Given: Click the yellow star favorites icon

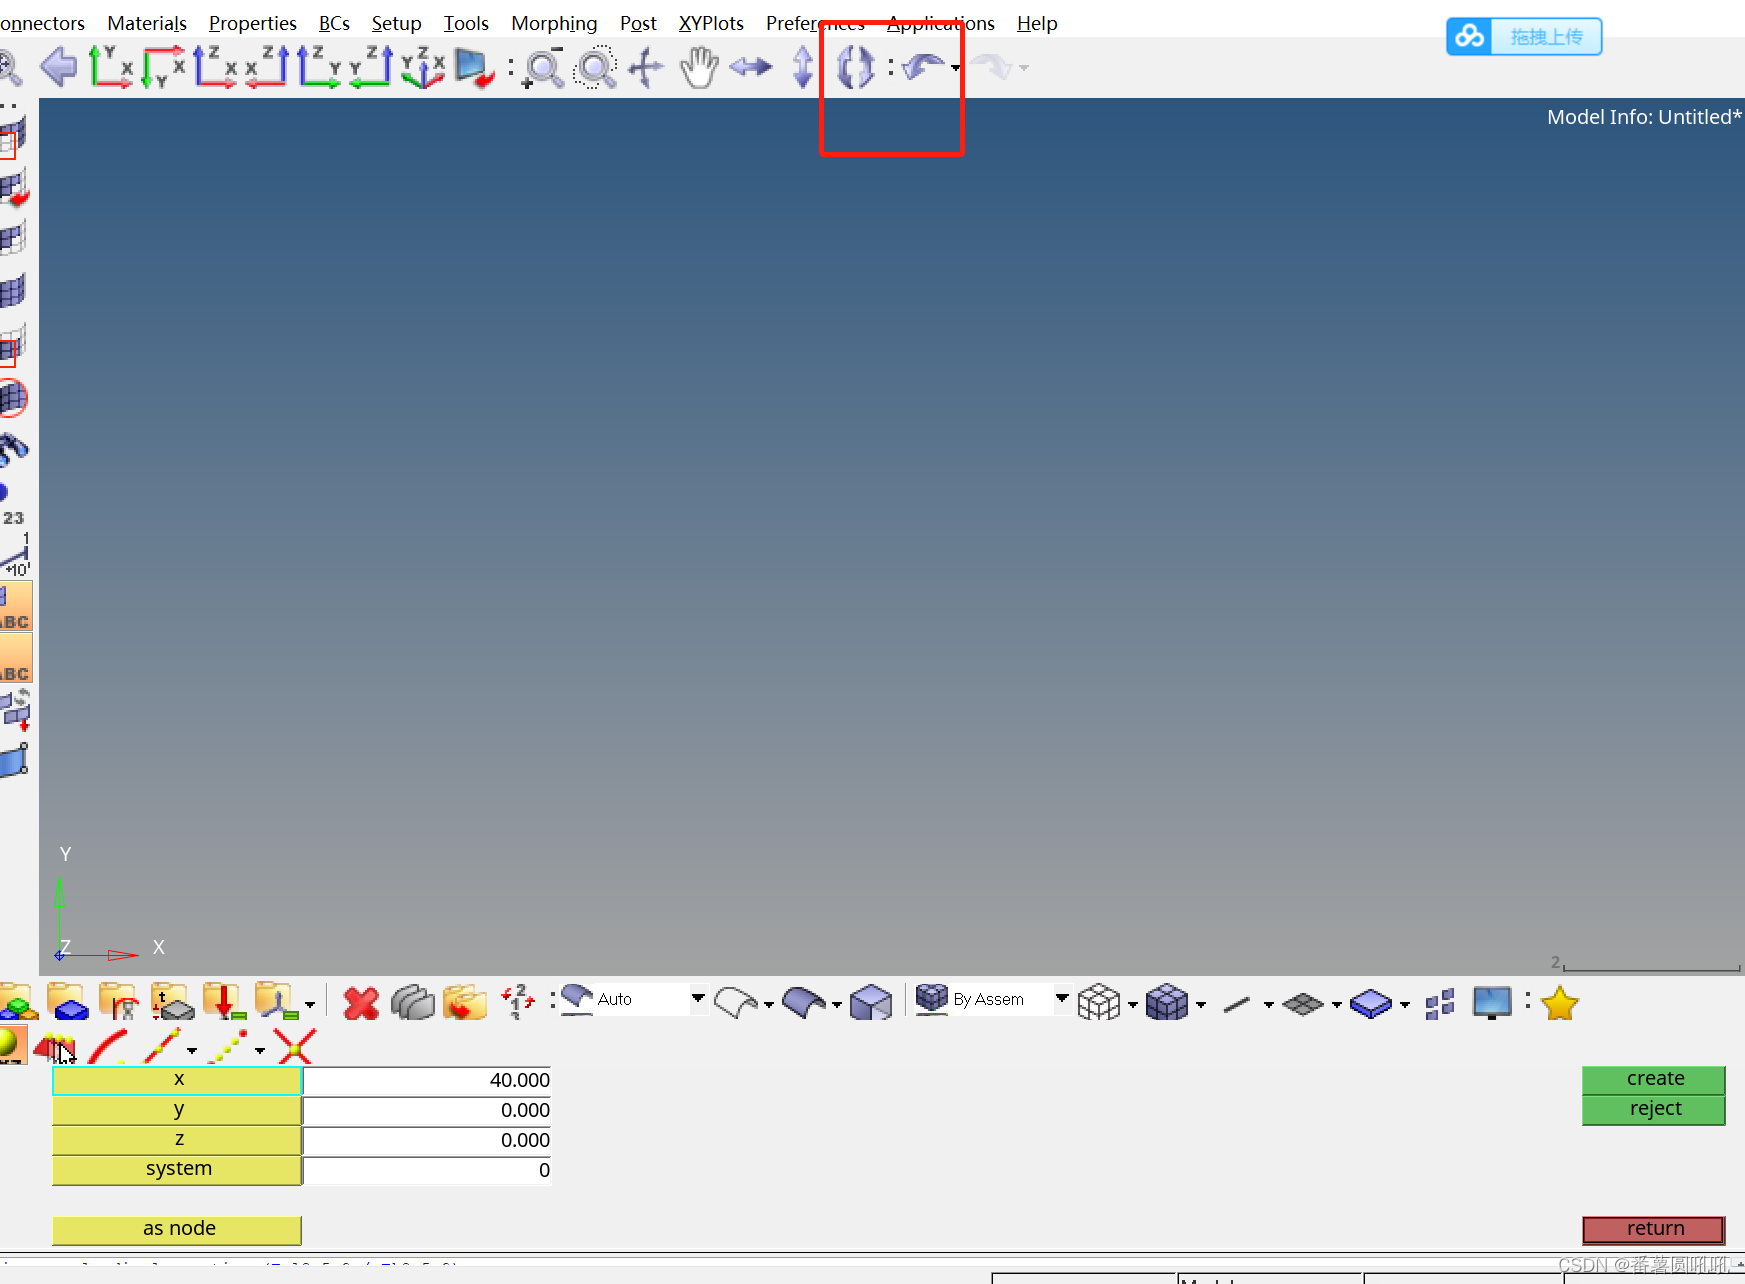Looking at the screenshot, I should point(1559,1003).
